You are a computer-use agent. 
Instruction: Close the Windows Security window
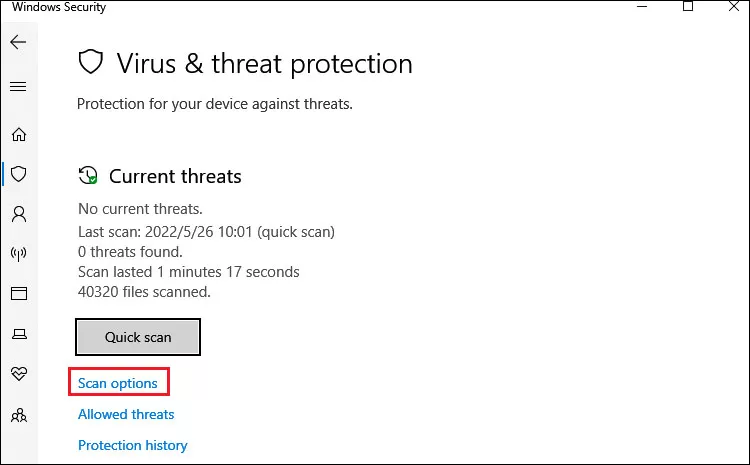[734, 6]
